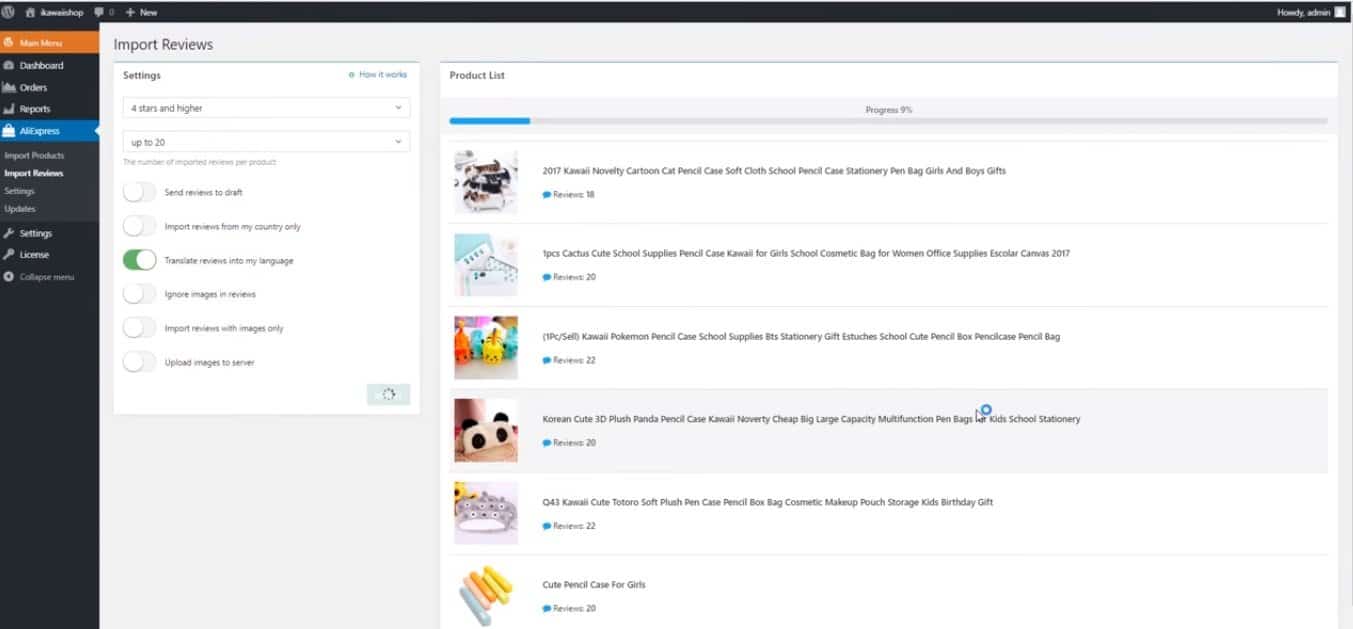Viewport: 1353px width, 629px height.
Task: Toggle Upload images to server
Action: [x=140, y=362]
